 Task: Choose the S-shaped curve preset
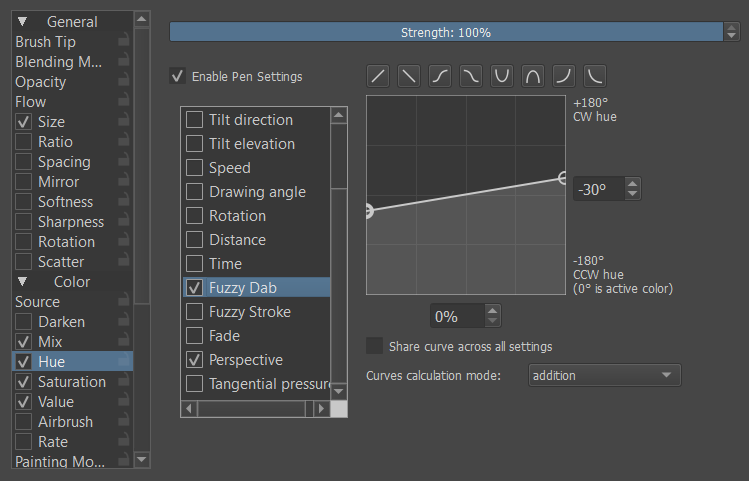(441, 75)
